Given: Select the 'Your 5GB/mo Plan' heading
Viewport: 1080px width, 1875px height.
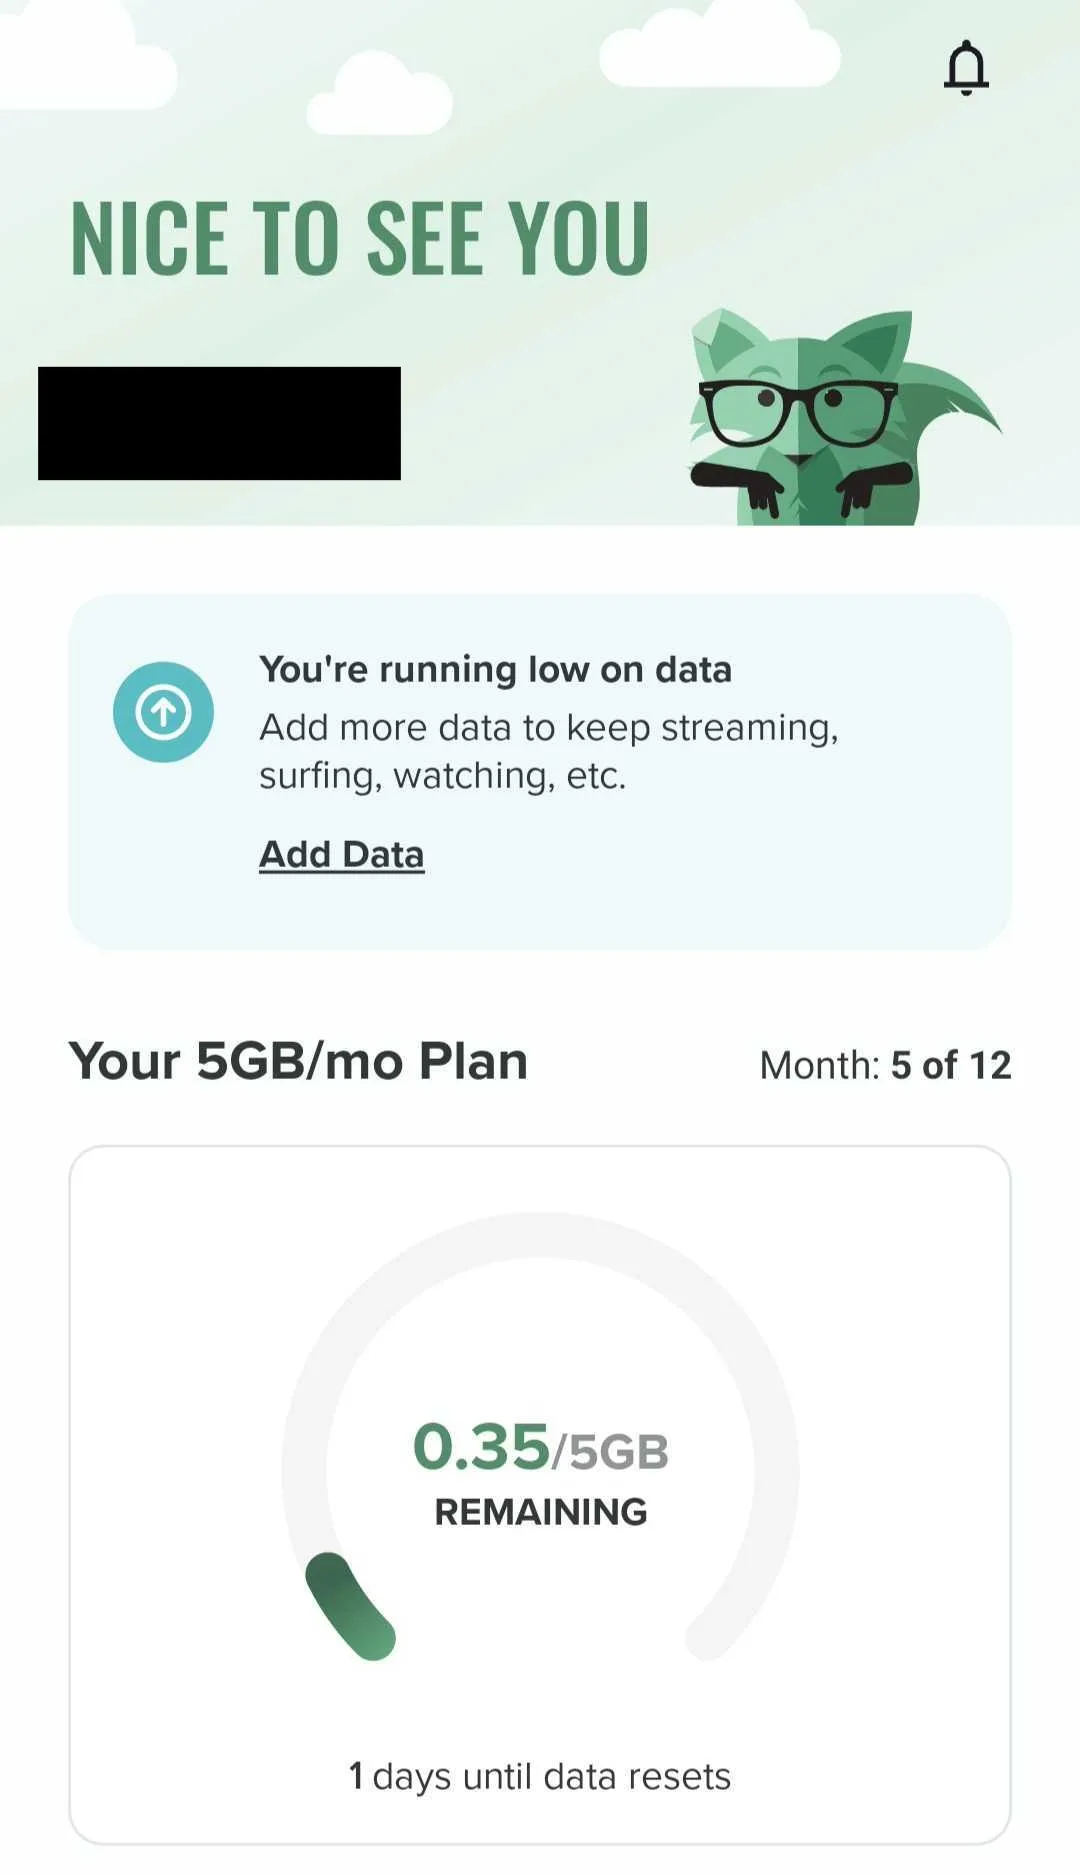Looking at the screenshot, I should tap(298, 1061).
